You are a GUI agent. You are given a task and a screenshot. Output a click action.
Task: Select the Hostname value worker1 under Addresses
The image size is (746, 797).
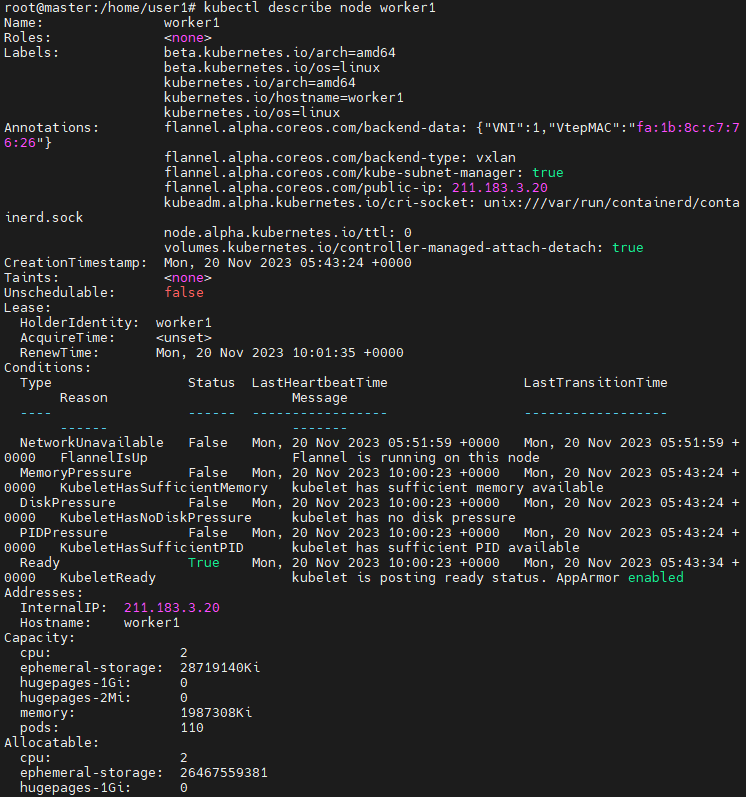coord(151,622)
